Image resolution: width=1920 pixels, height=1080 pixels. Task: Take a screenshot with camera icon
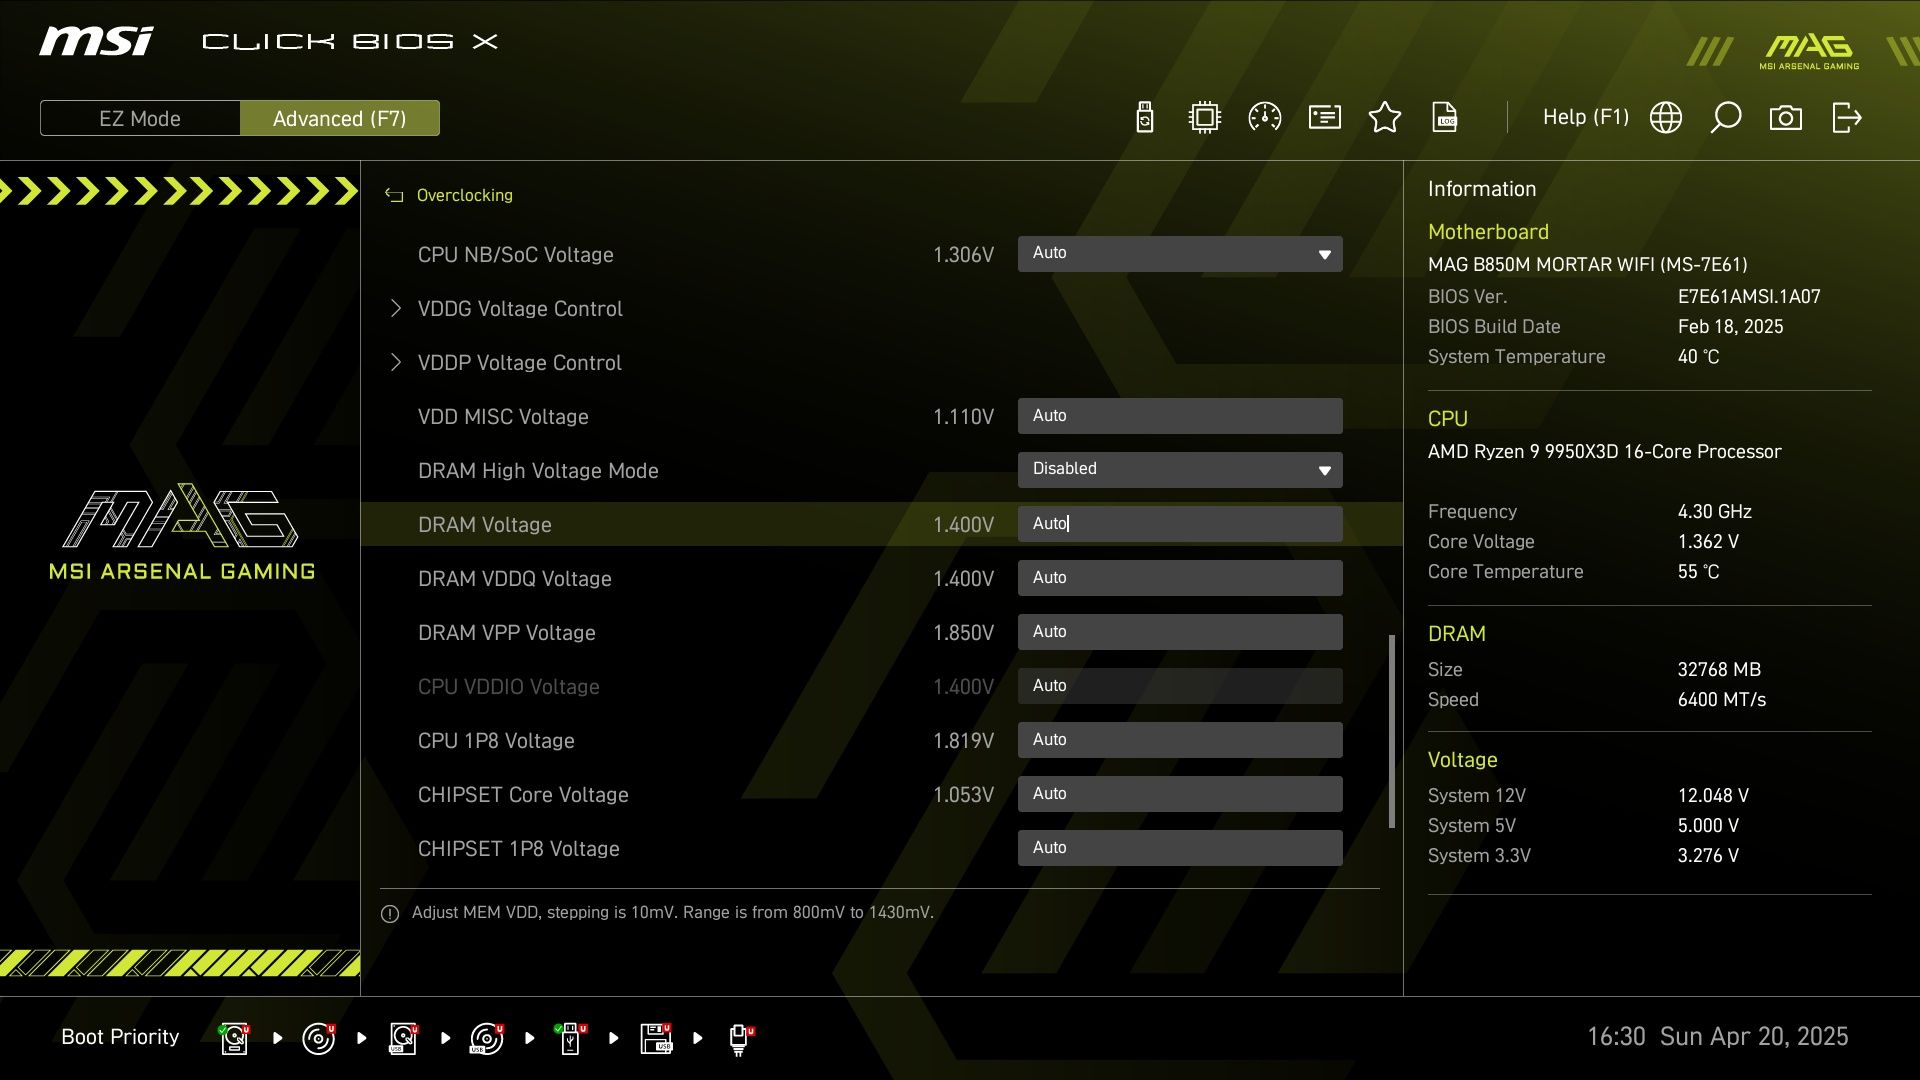(1786, 118)
